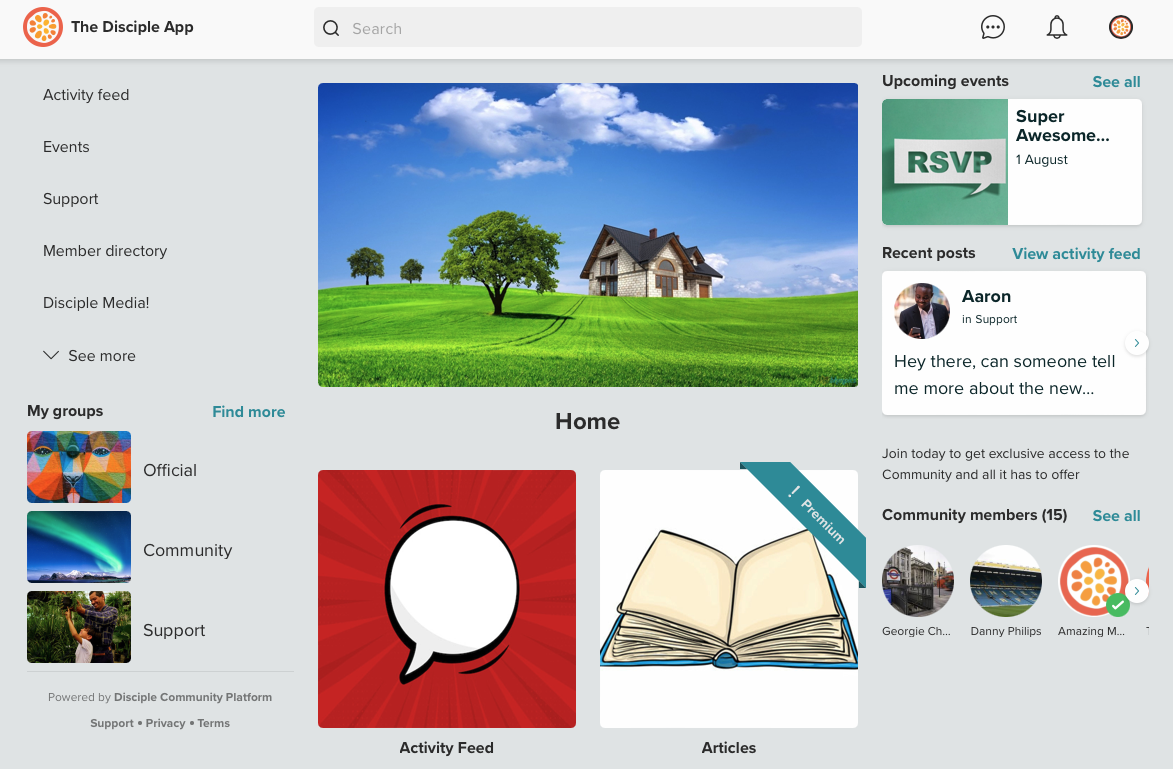This screenshot has height=769, width=1173.
Task: Open Disciple Media! from sidebar
Action: (x=96, y=303)
